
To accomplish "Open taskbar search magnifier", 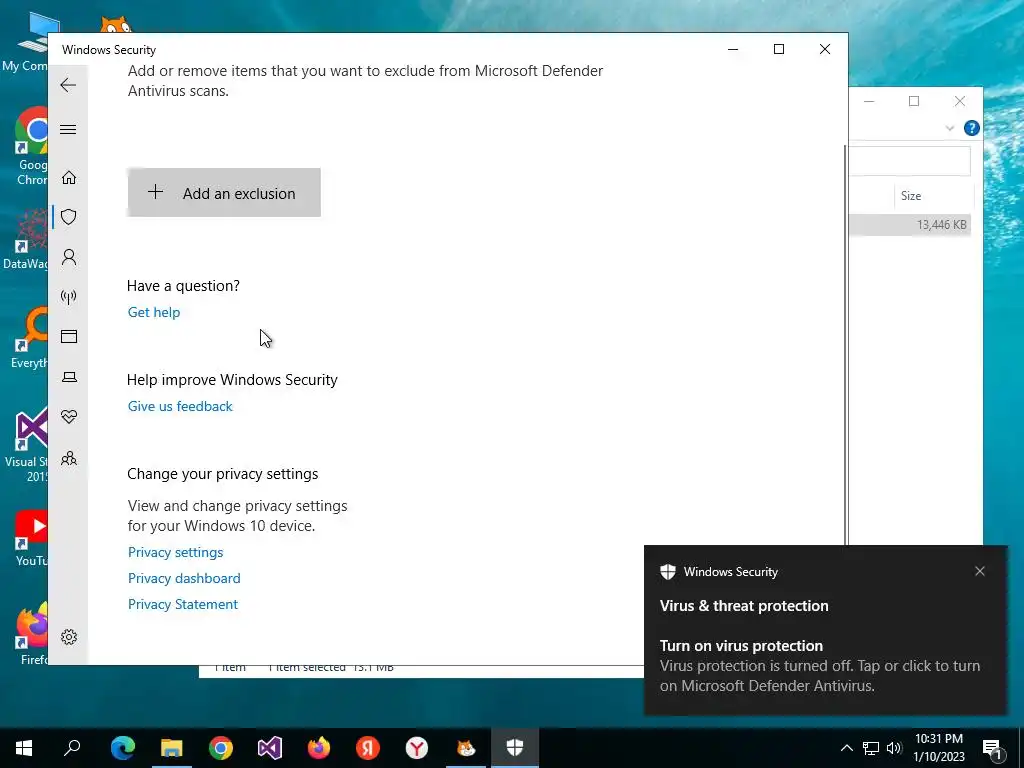I will [72, 748].
